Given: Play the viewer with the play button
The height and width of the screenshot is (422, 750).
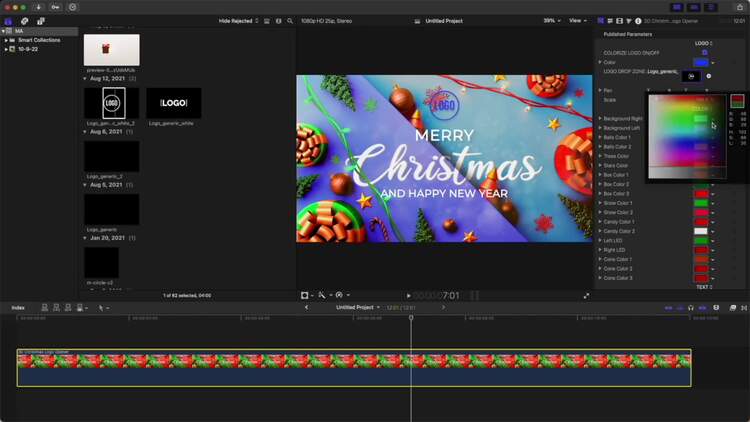Looking at the screenshot, I should (x=408, y=296).
